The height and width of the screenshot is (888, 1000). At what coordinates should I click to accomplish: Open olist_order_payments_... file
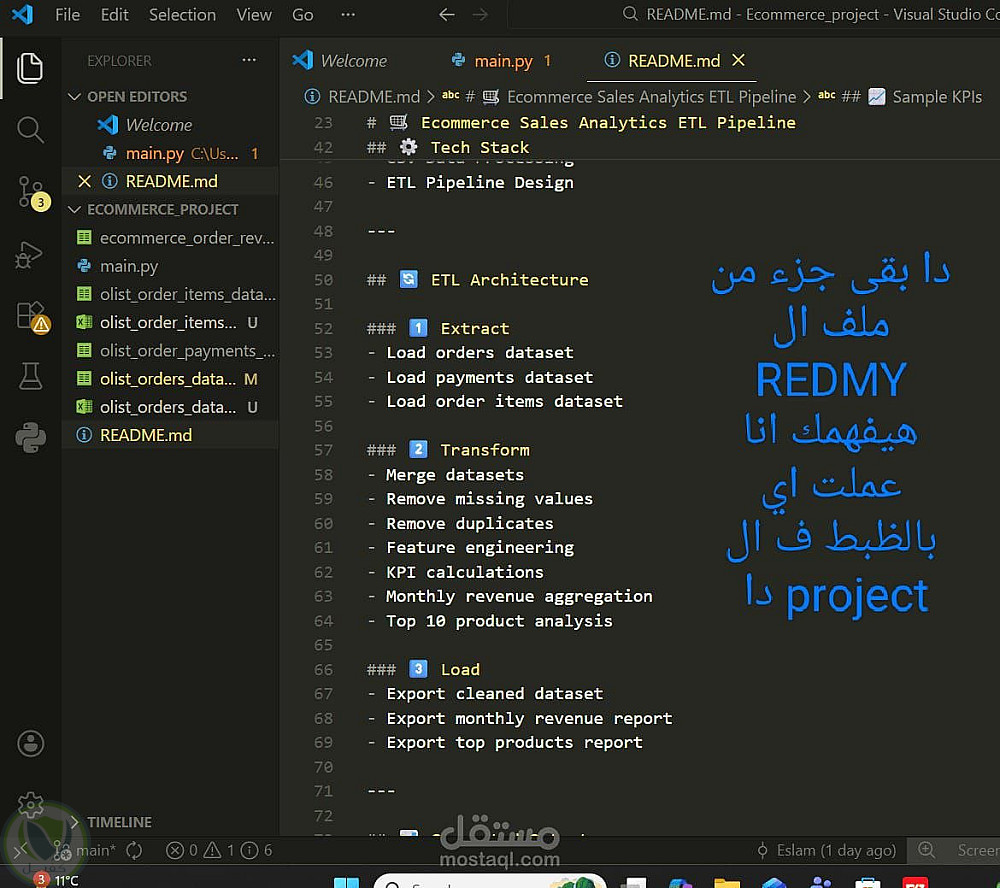170,350
